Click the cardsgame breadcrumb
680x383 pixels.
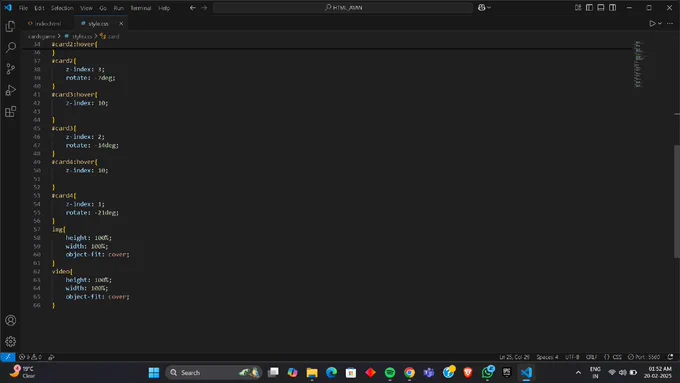coord(42,36)
